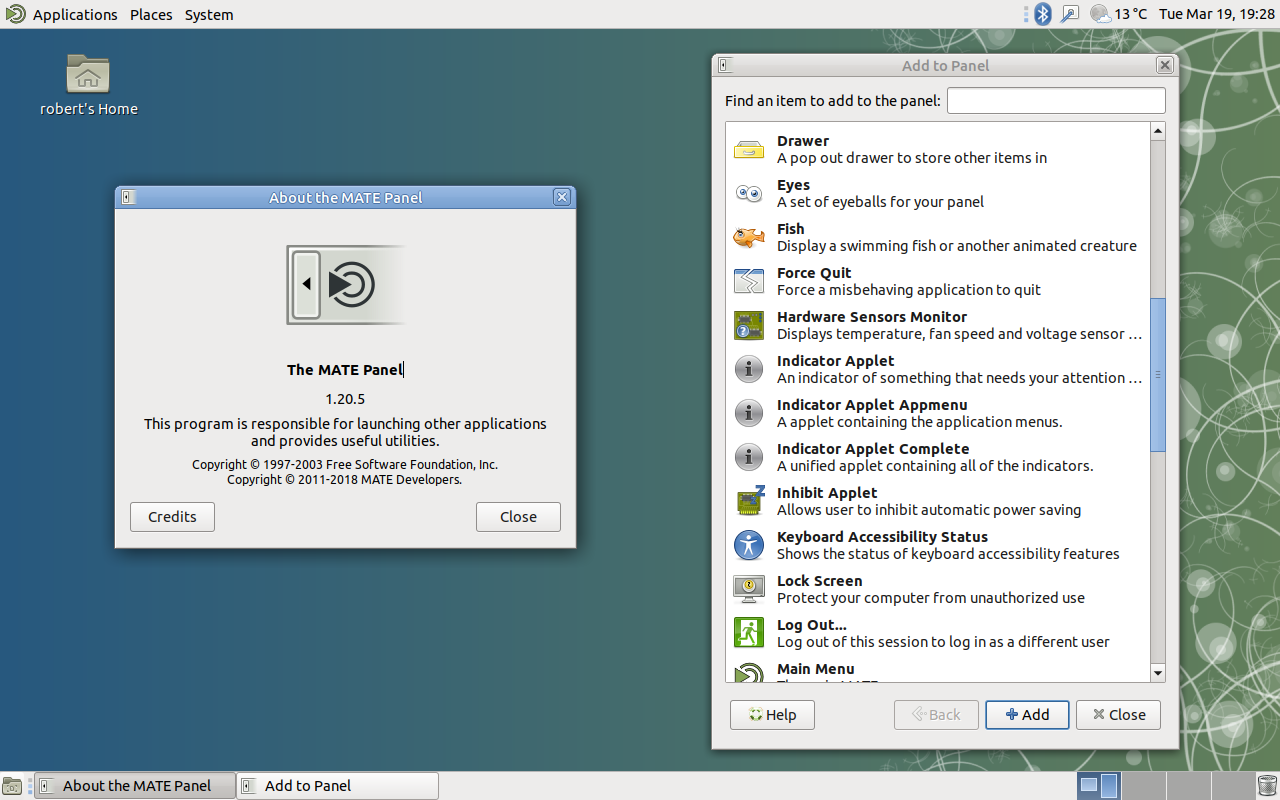Switch to Add to Panel taskbar entry

338,786
